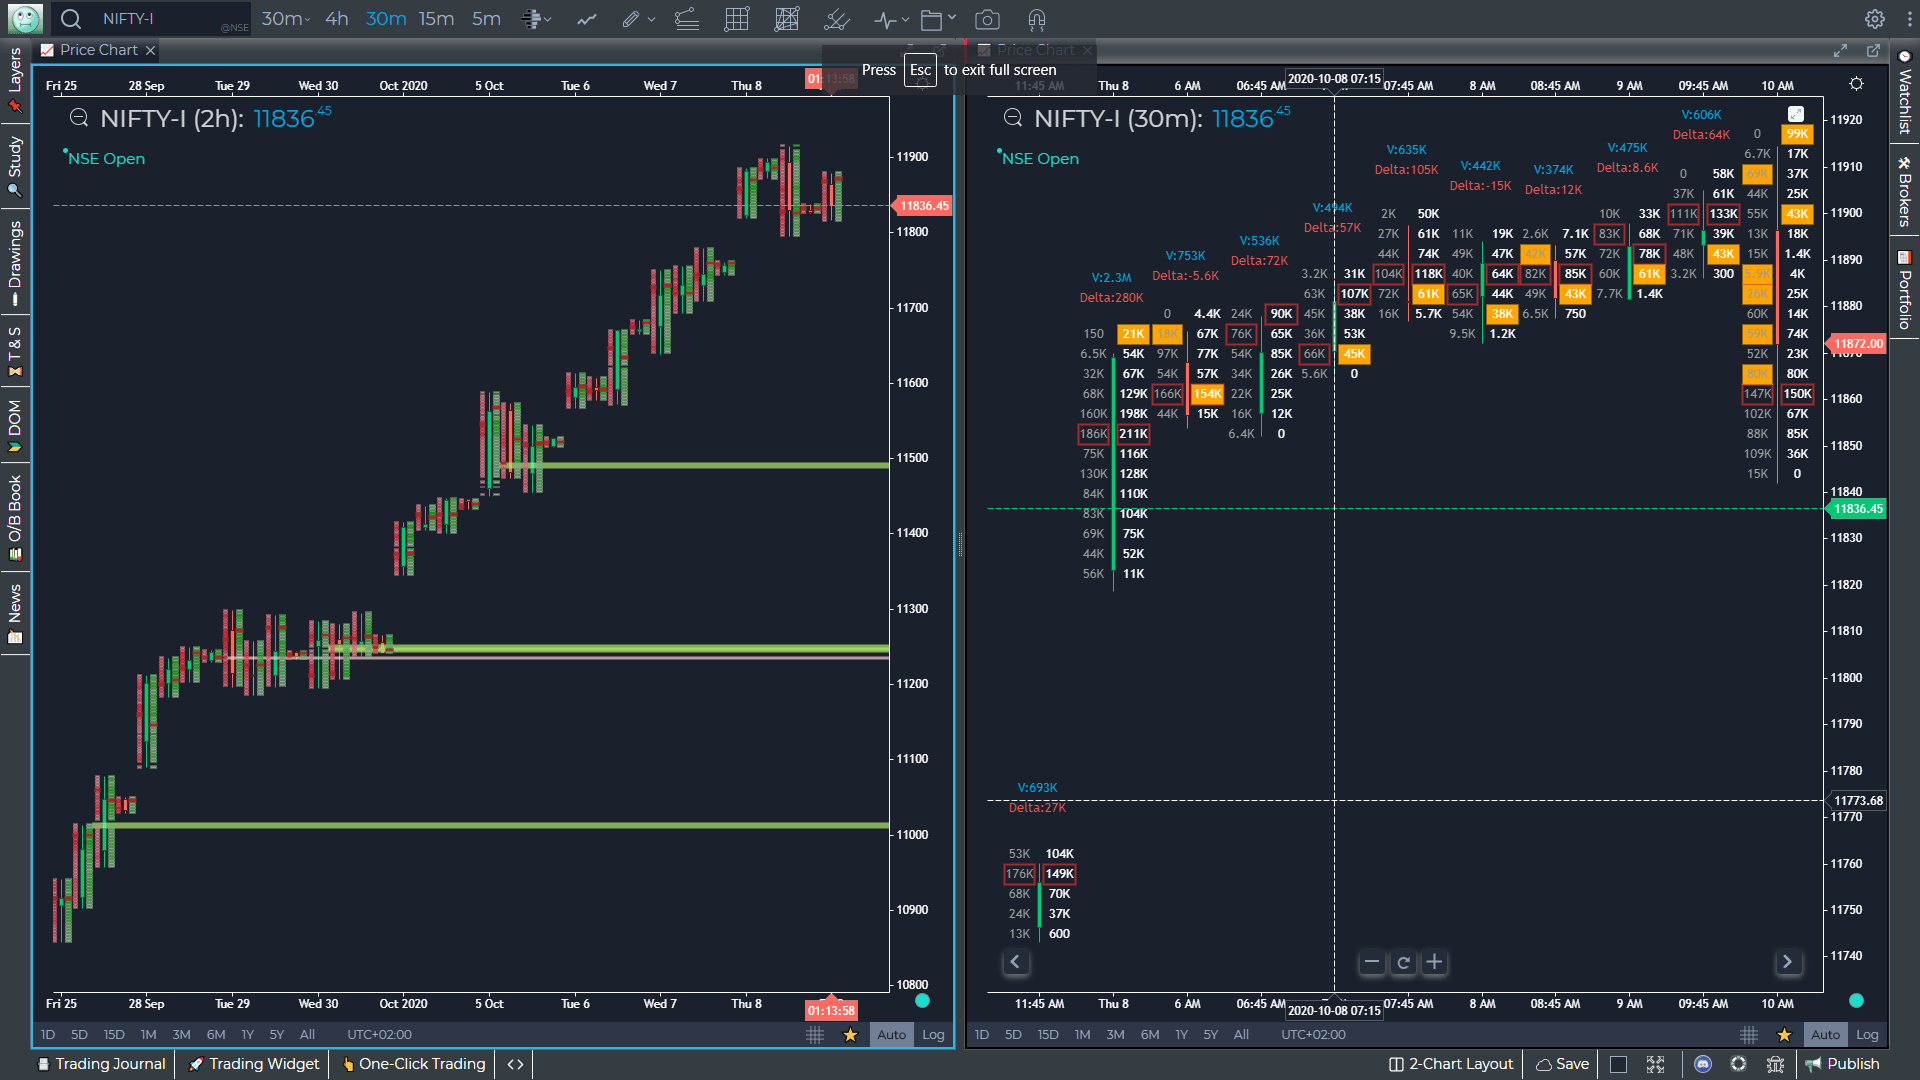The width and height of the screenshot is (1920, 1080).
Task: Open the 30m timeframe dropdown
Action: click(x=285, y=19)
